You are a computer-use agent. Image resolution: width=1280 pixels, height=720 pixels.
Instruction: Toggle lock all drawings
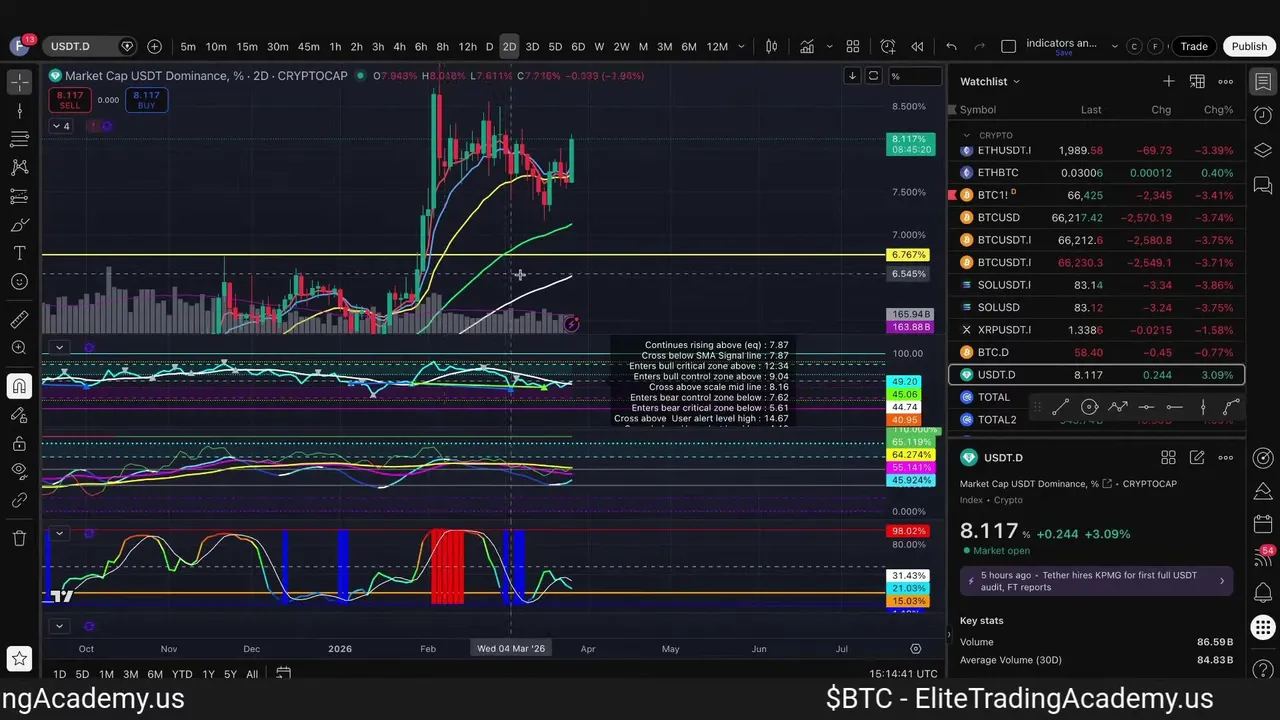(19, 443)
